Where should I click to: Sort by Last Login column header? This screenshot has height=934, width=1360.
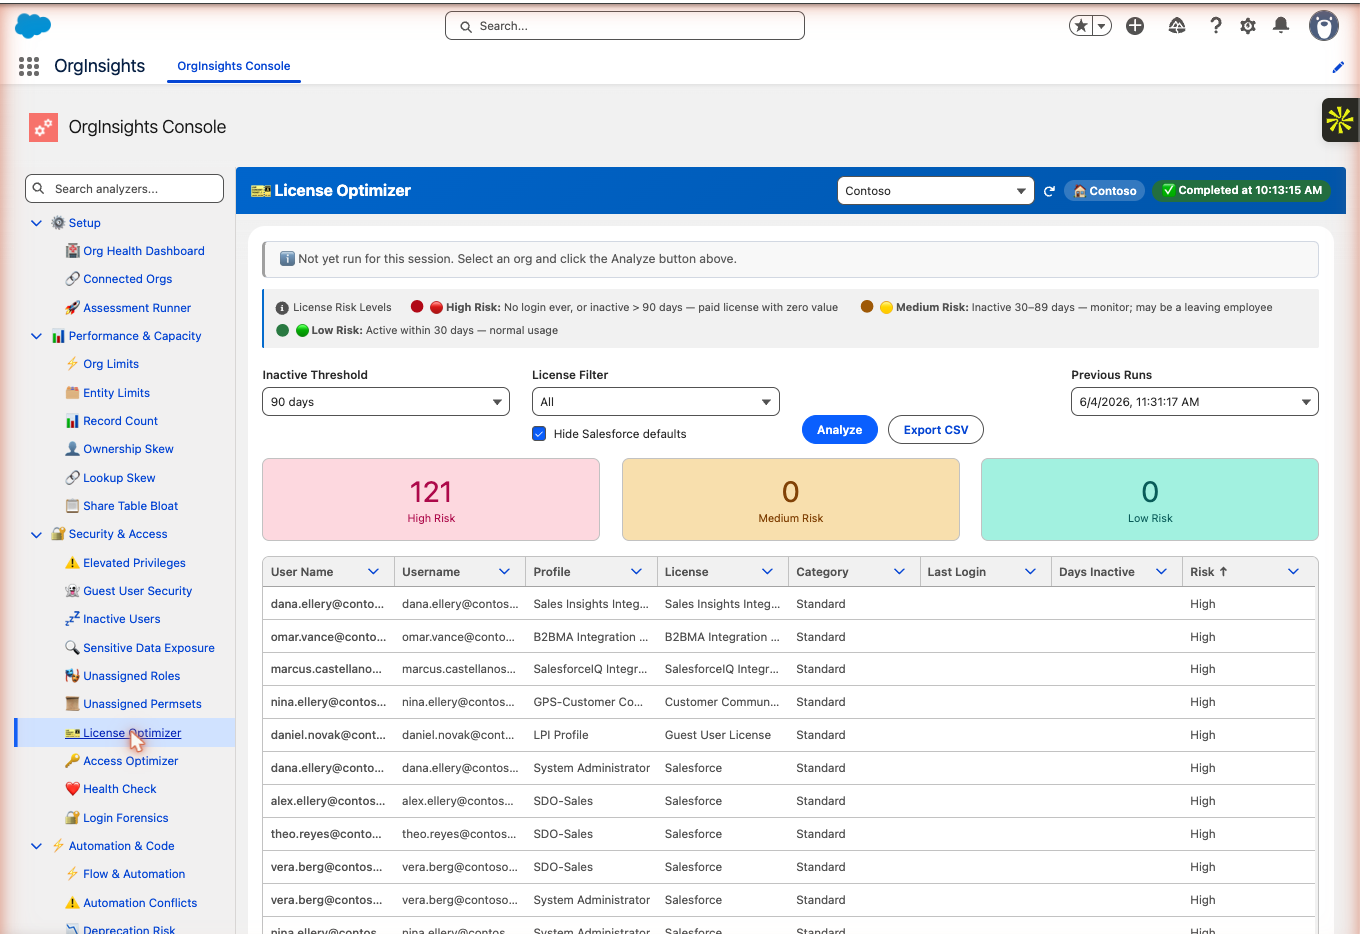tap(956, 572)
